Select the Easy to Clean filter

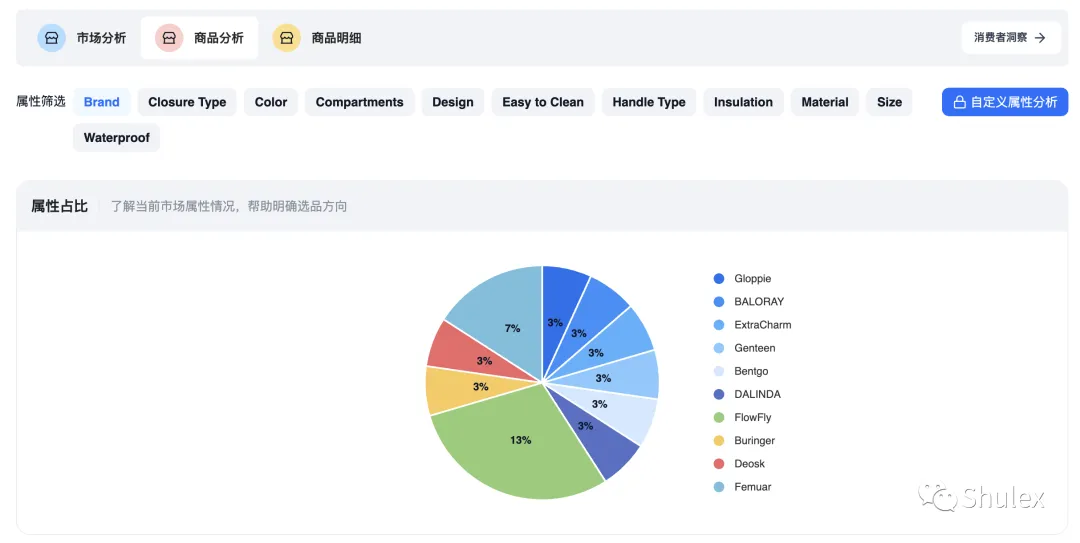(543, 102)
